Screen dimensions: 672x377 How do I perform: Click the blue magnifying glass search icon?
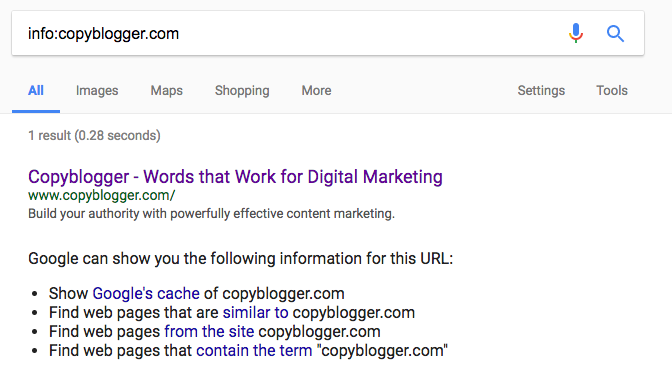[x=615, y=33]
